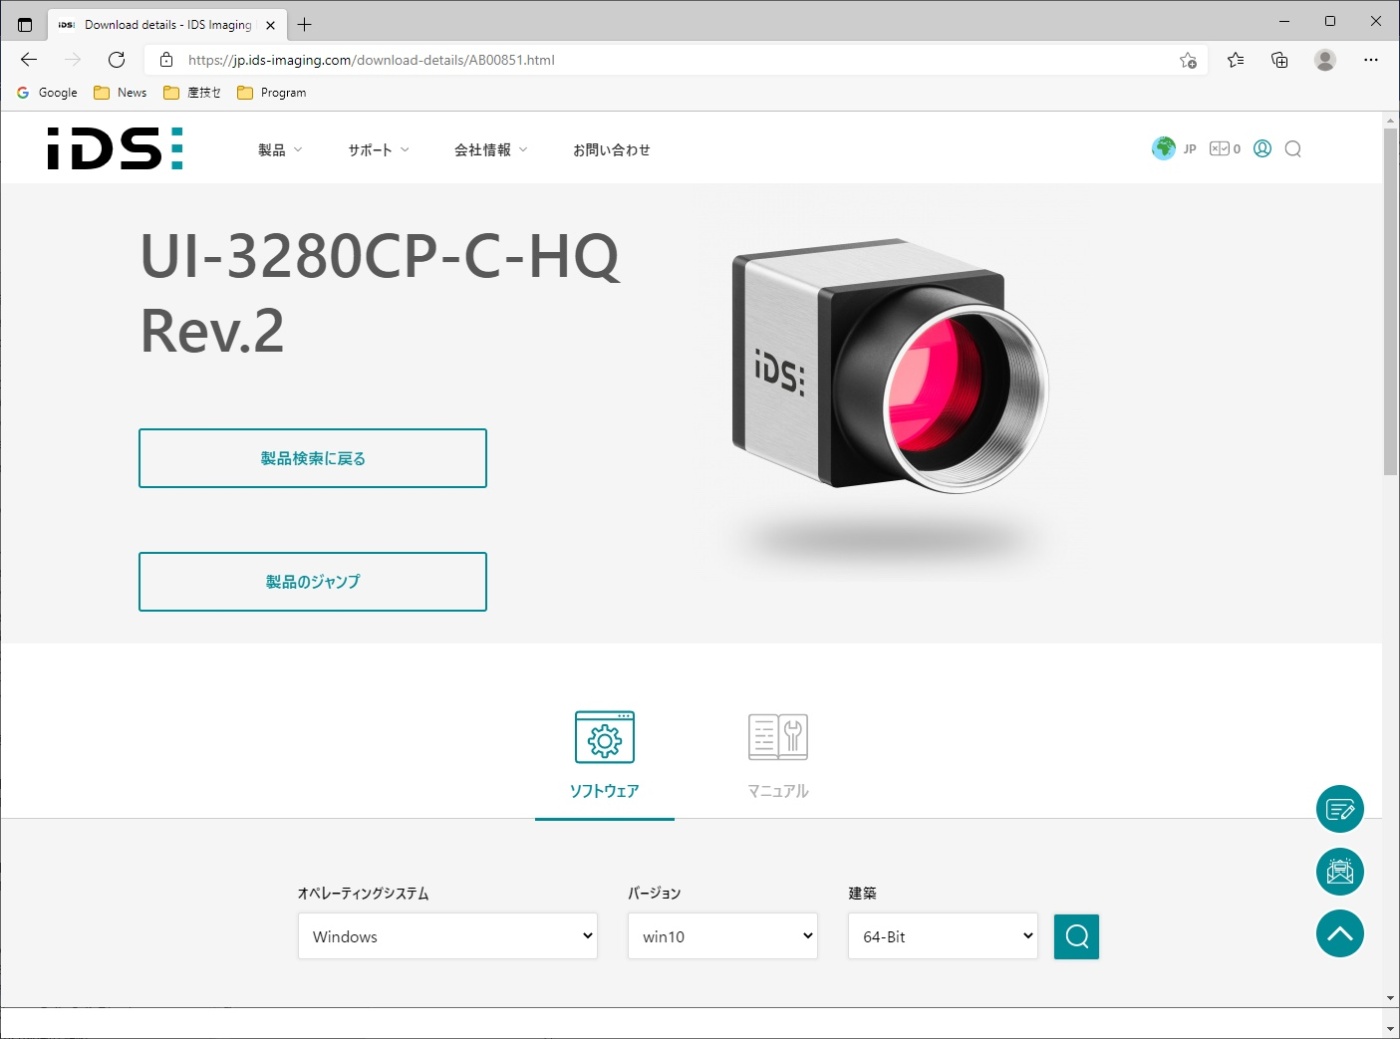Switch to the マニュアル tab label
Viewport: 1400px width, 1039px height.
(x=778, y=791)
